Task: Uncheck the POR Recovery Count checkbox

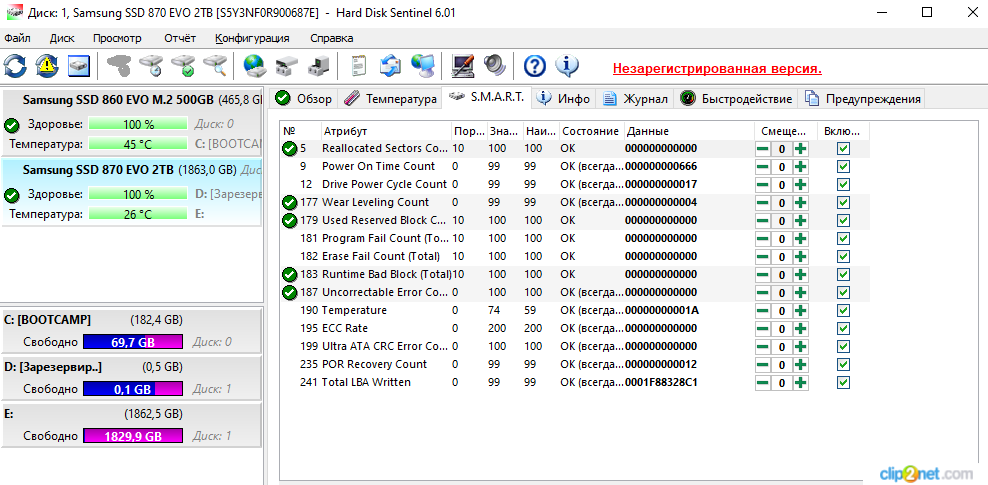Action: click(x=843, y=365)
